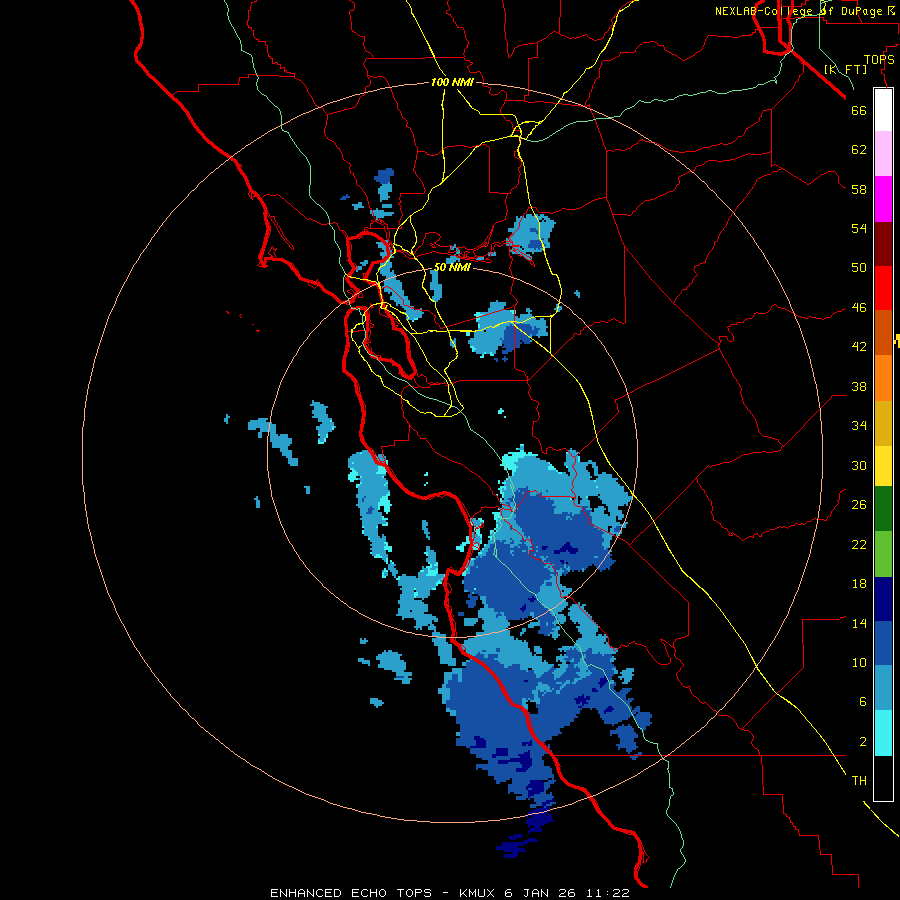Click the legend value '62'
Image resolution: width=900 pixels, height=900 pixels.
[859, 150]
